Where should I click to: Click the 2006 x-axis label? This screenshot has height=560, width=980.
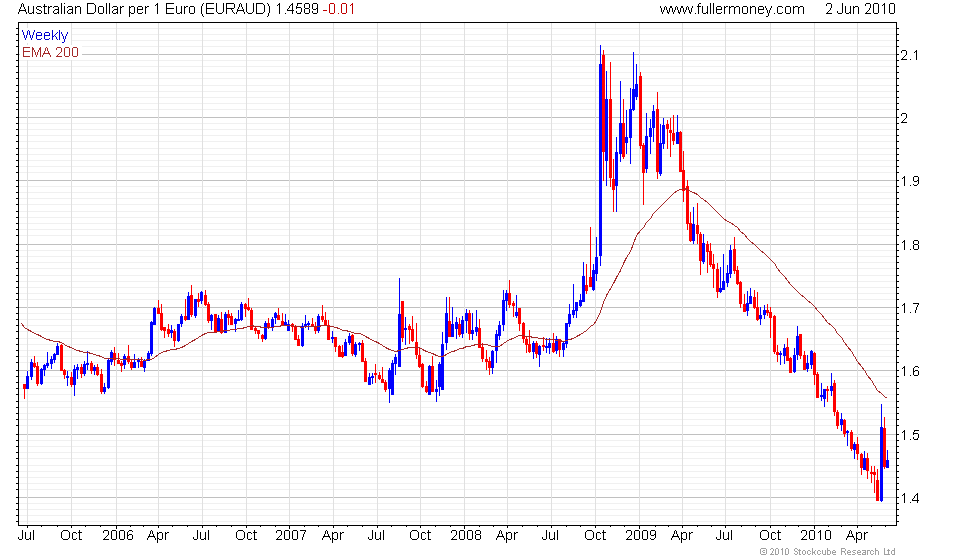[118, 536]
